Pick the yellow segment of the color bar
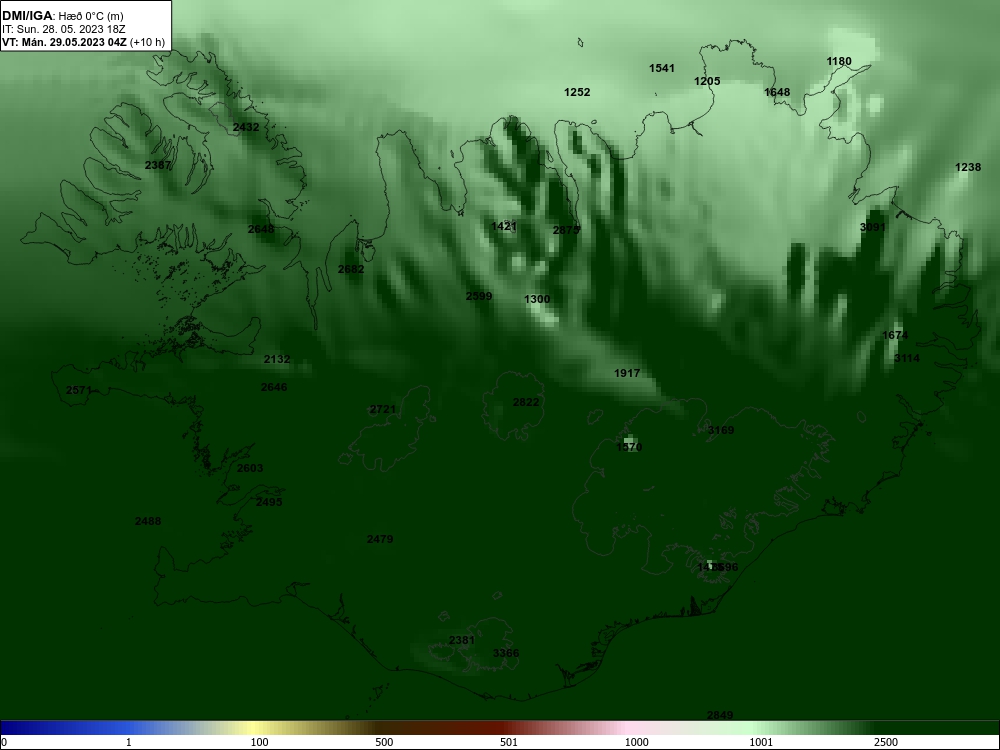1000x750 pixels. click(255, 728)
